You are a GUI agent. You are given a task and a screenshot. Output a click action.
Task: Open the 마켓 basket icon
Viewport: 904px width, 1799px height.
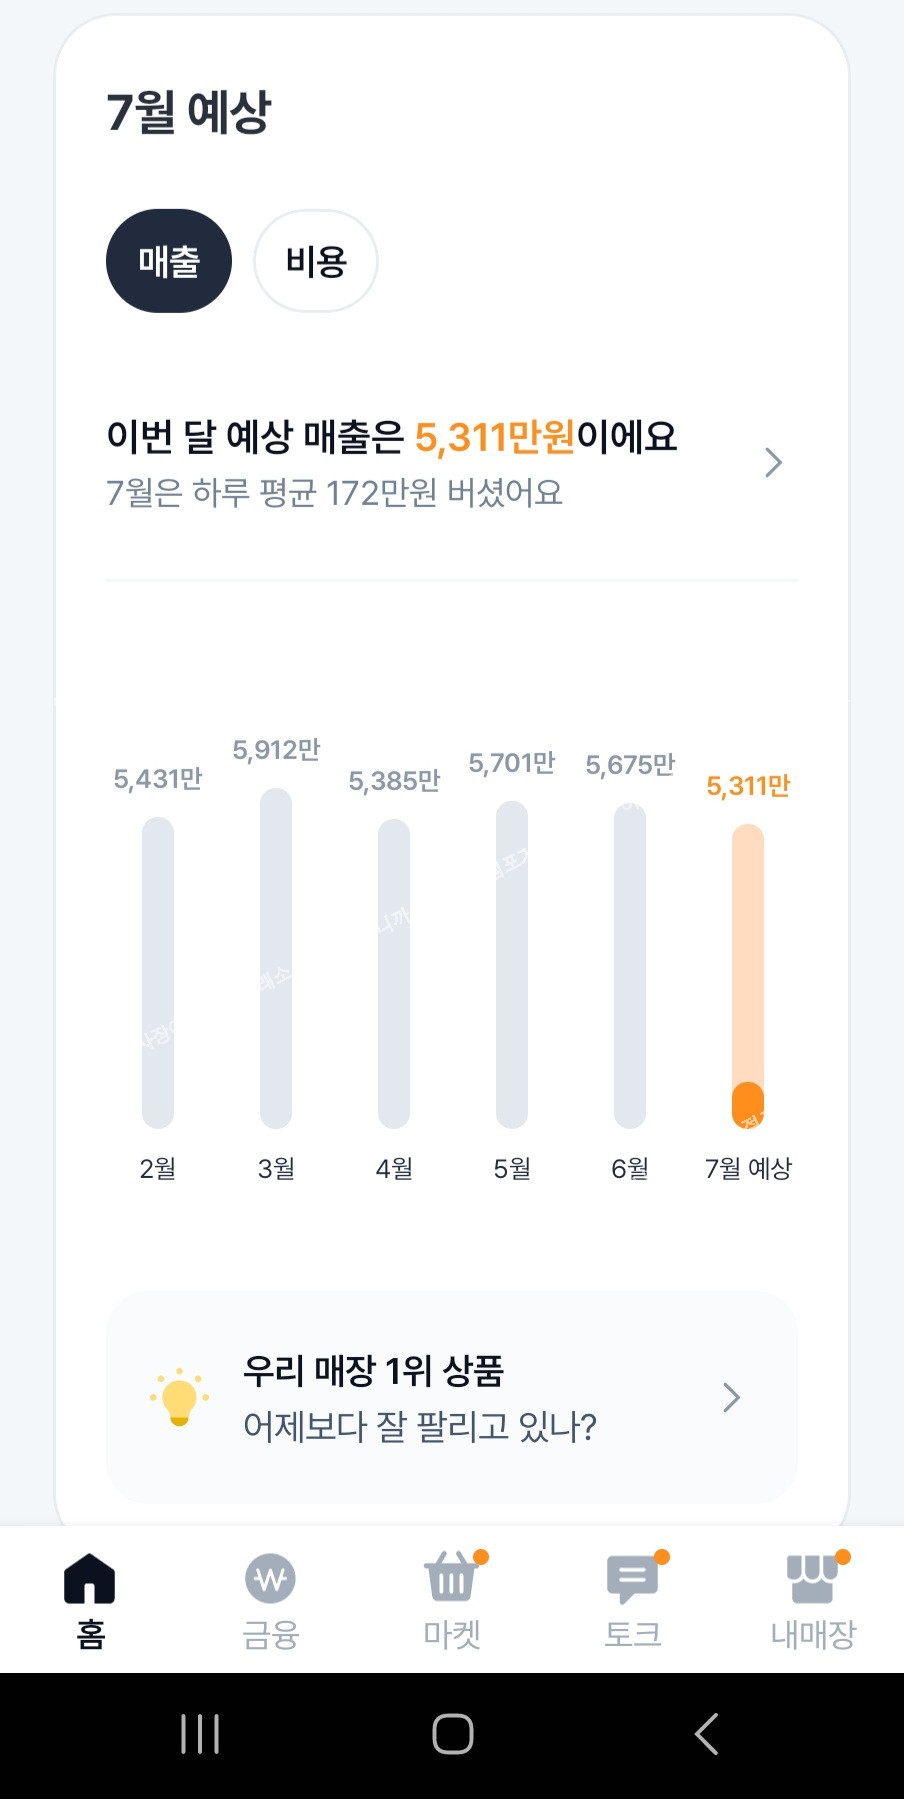[x=451, y=1579]
